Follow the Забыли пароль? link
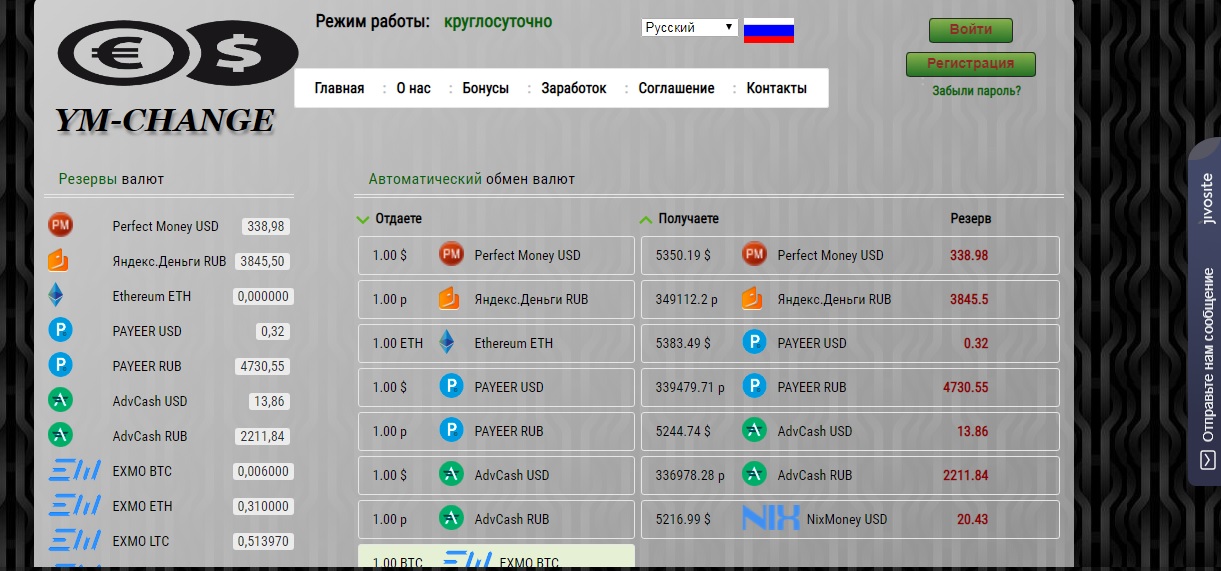The height and width of the screenshot is (571, 1221). click(x=976, y=91)
